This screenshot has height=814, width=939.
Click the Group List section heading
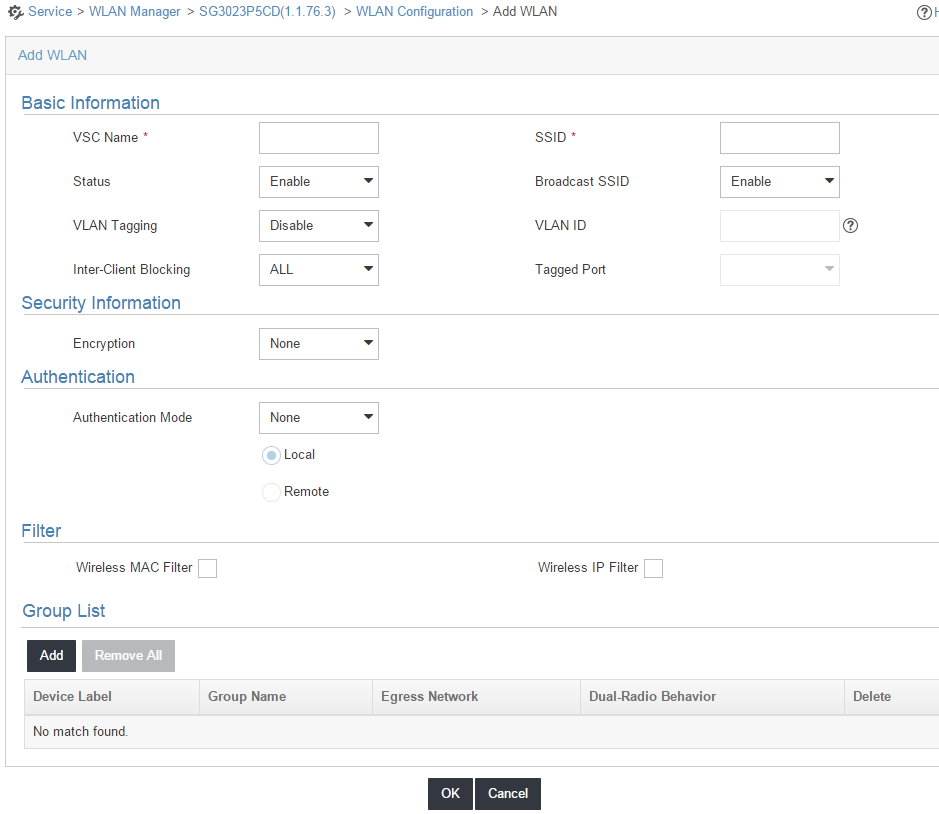click(63, 611)
